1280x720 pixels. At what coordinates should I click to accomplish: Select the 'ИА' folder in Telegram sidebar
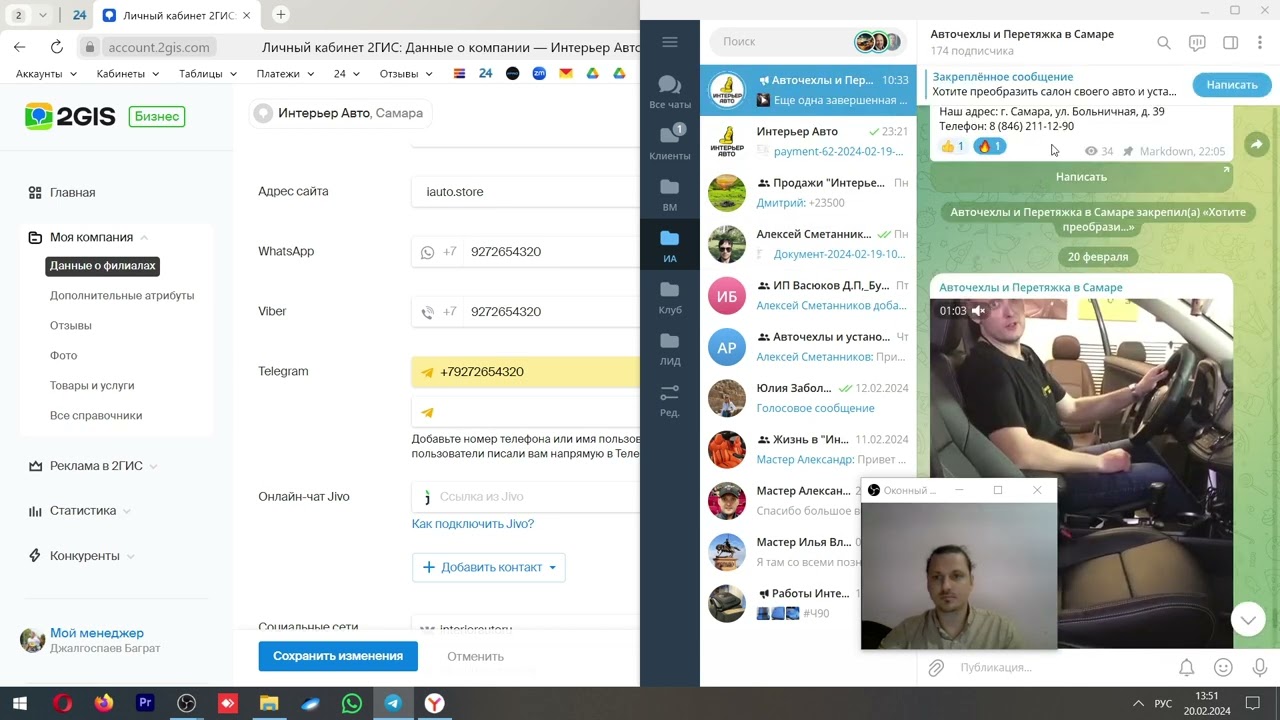(669, 245)
